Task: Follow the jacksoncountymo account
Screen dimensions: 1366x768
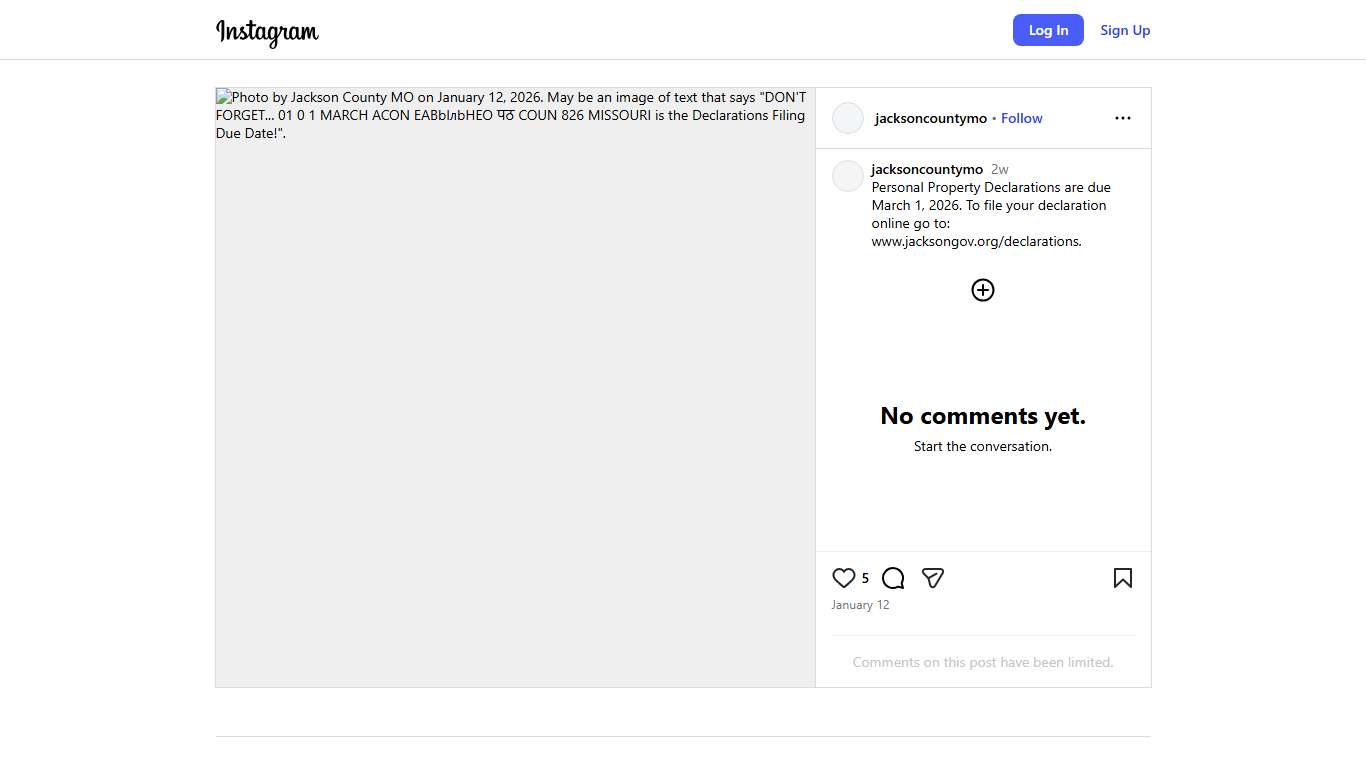Action: click(1021, 118)
